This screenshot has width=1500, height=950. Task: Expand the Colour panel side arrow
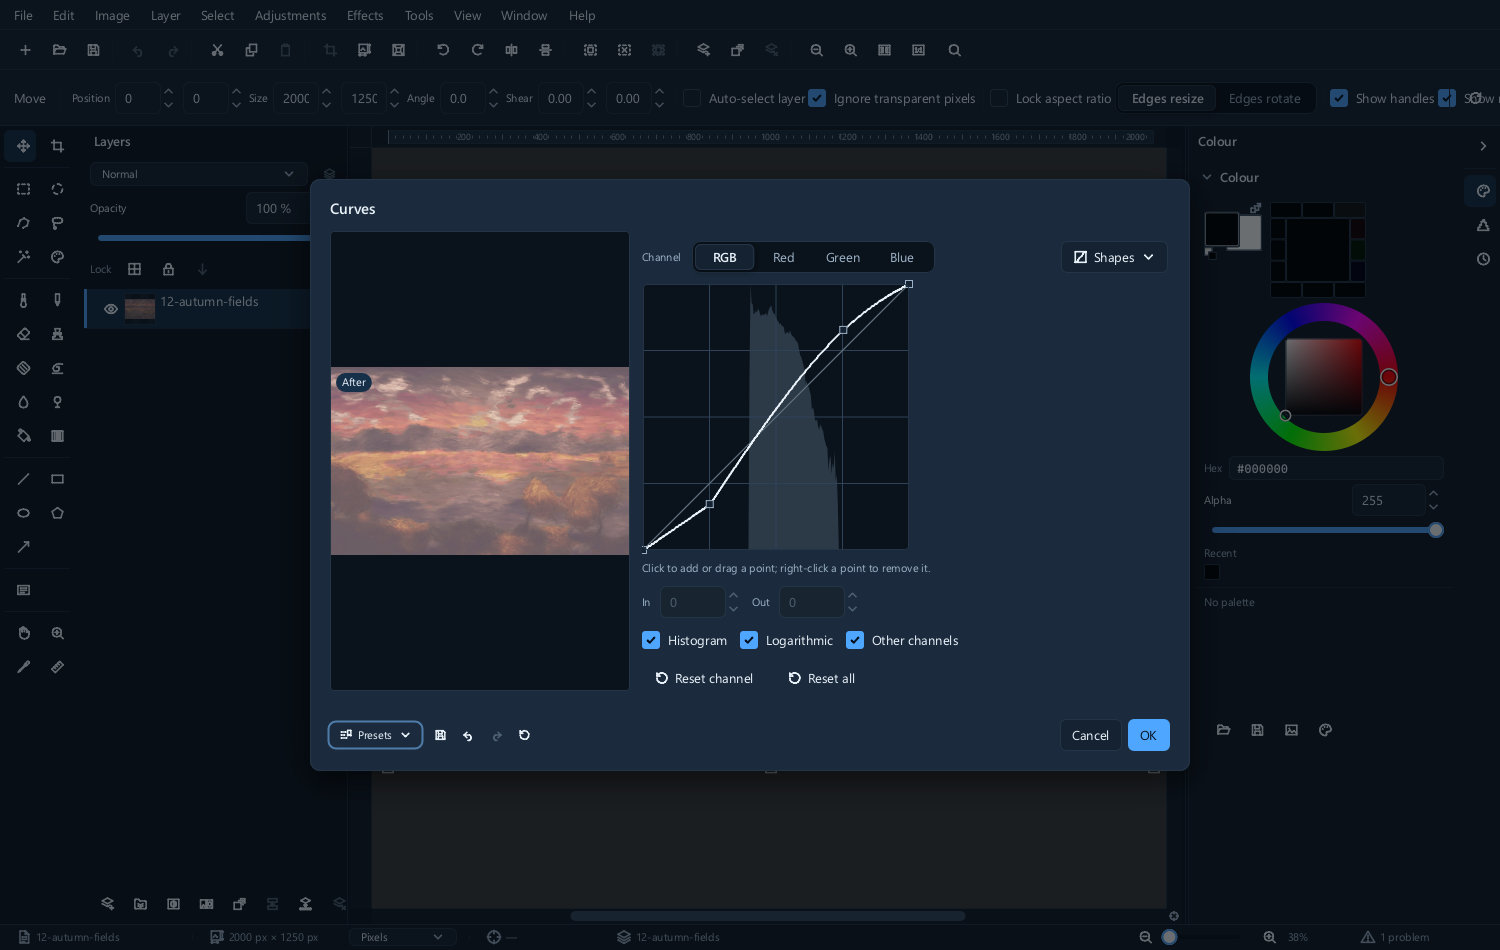coord(1483,146)
